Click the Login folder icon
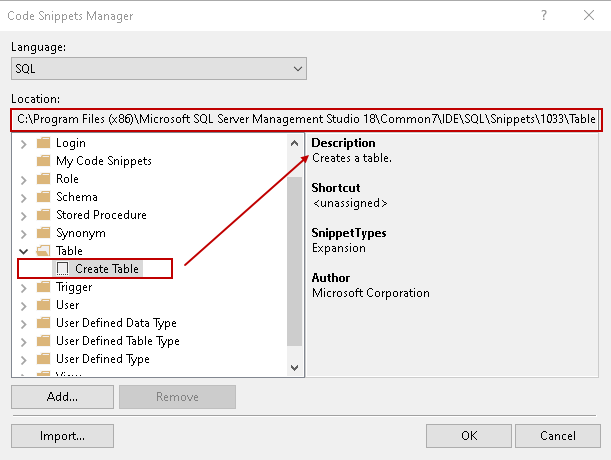 pyautogui.click(x=43, y=143)
